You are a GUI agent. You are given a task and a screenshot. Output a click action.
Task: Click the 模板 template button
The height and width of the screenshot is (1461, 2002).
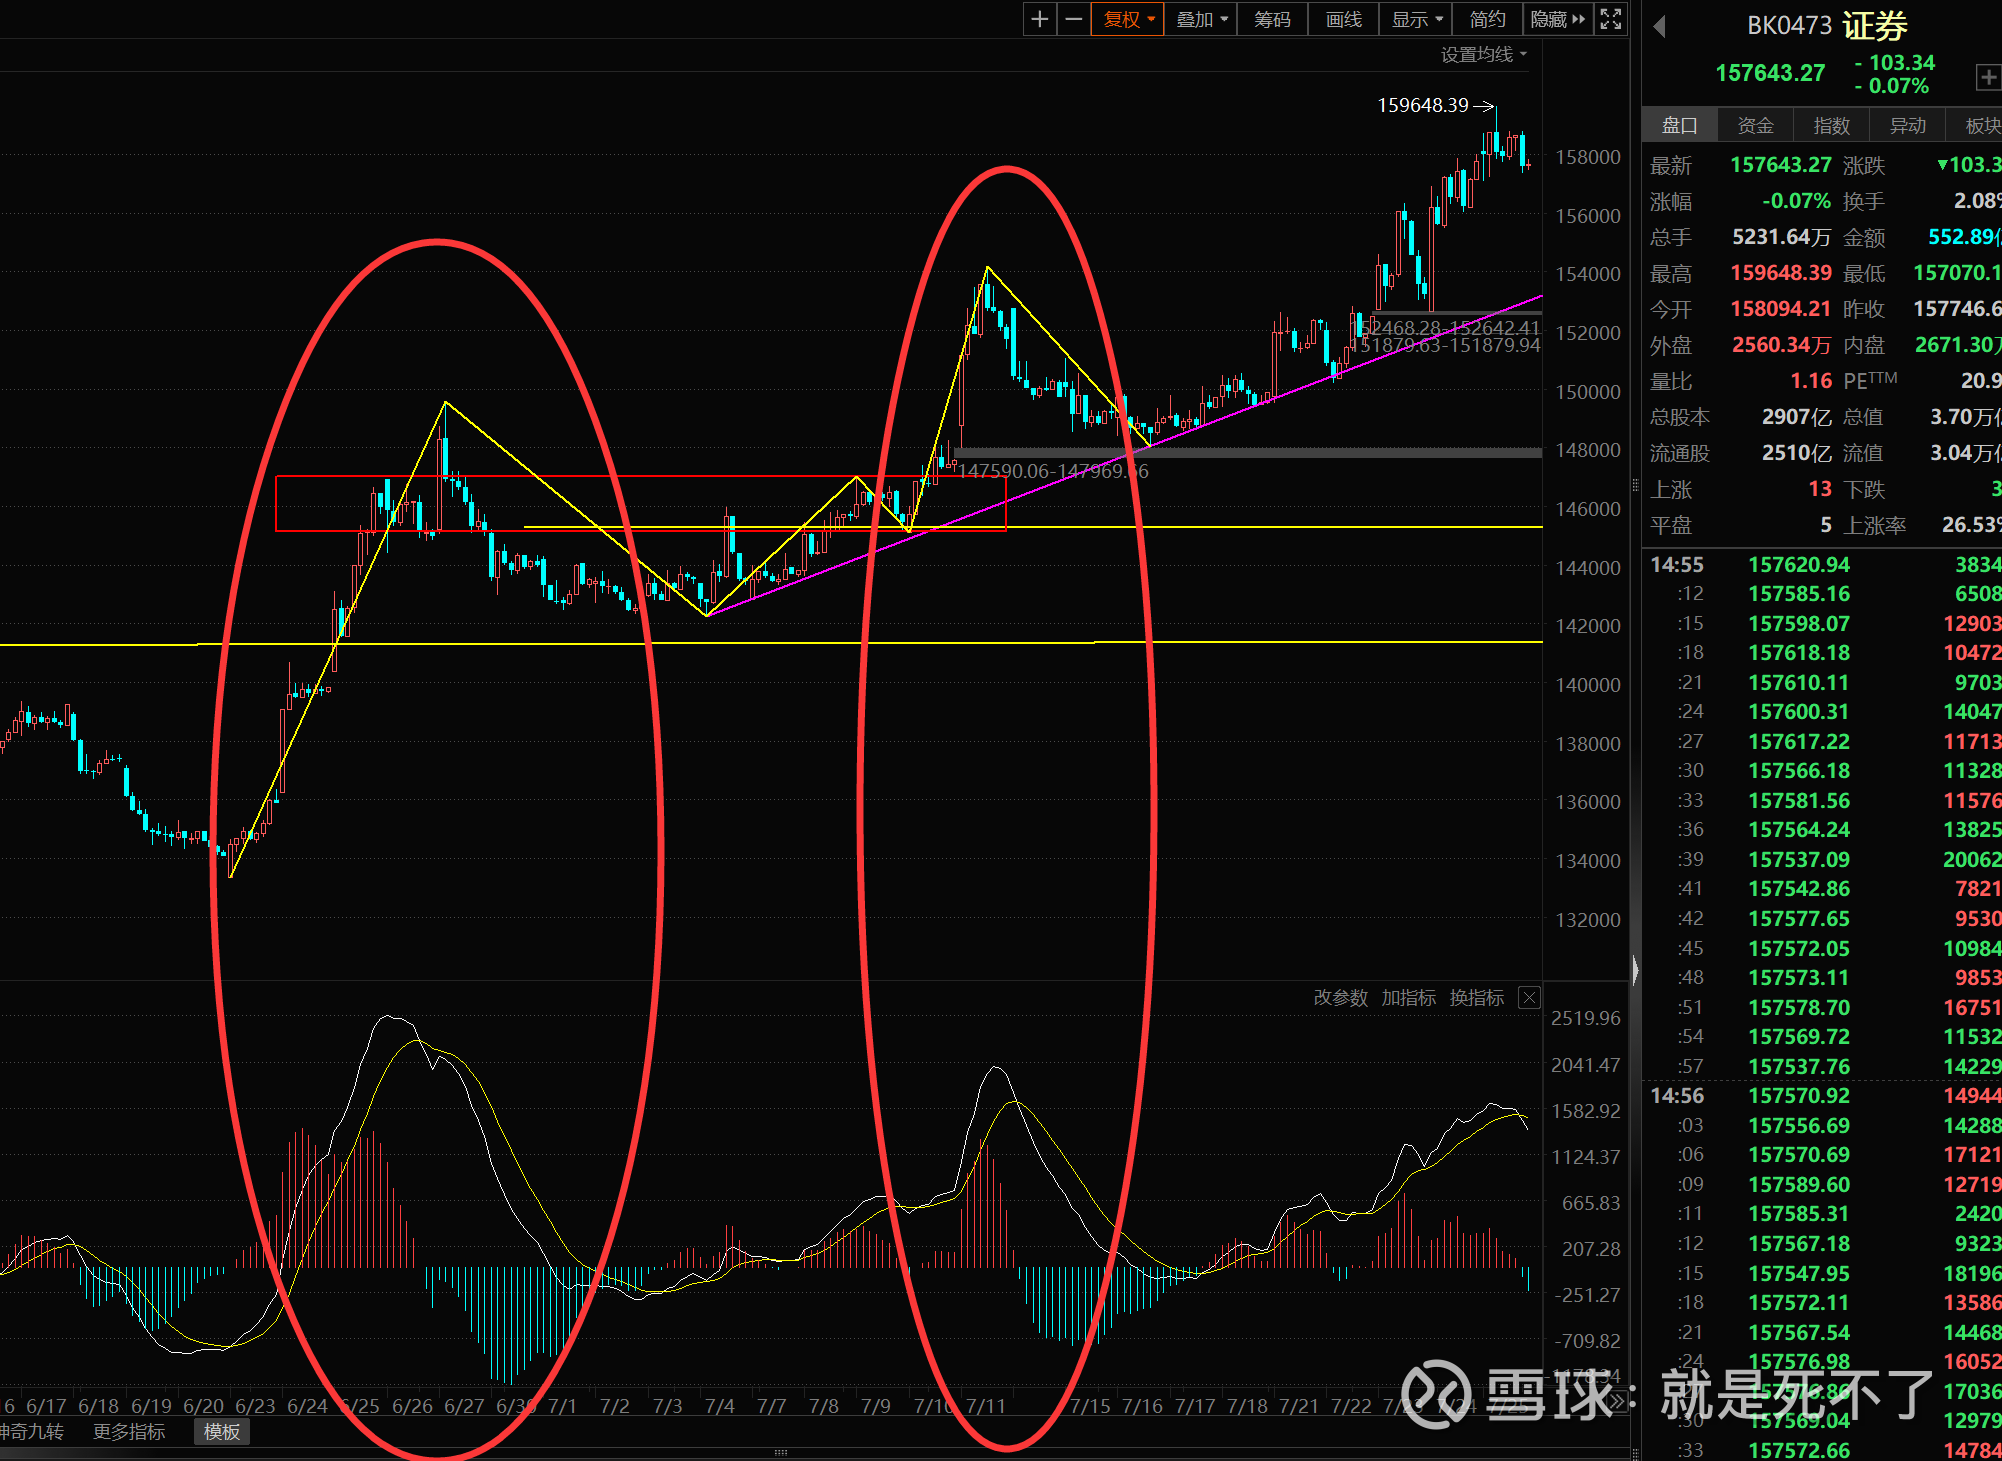point(222,1432)
